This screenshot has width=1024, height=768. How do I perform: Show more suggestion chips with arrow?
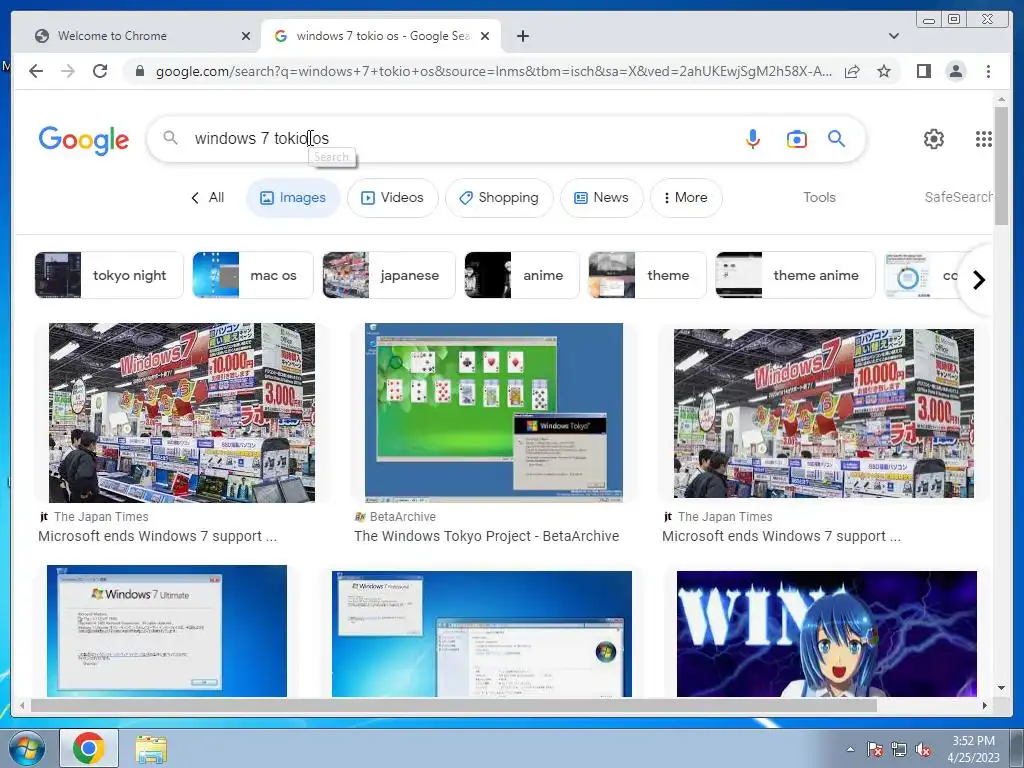(x=978, y=280)
